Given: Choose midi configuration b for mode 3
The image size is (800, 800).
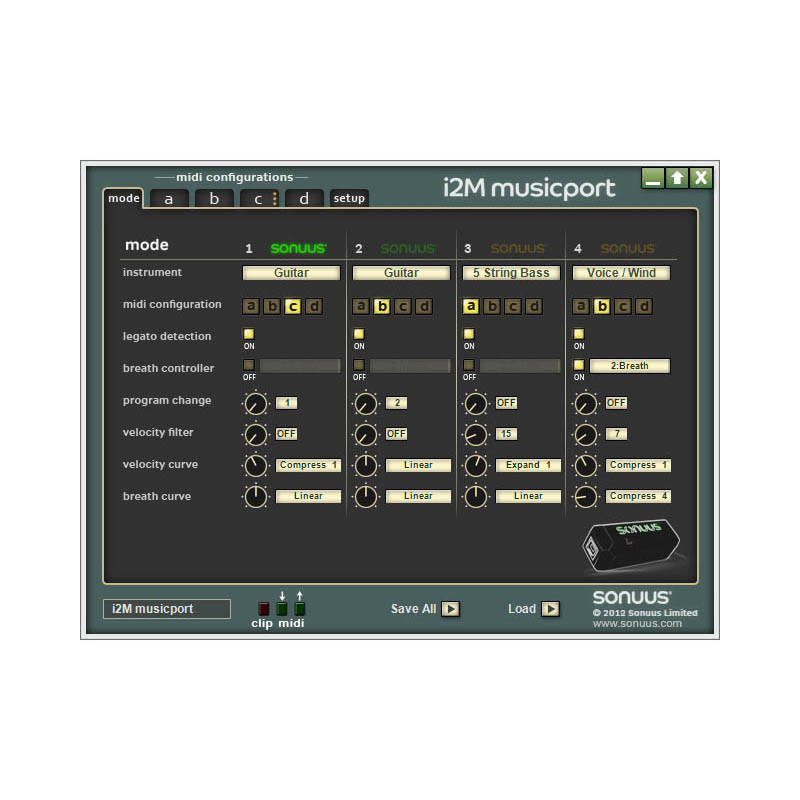Looking at the screenshot, I should (x=492, y=306).
